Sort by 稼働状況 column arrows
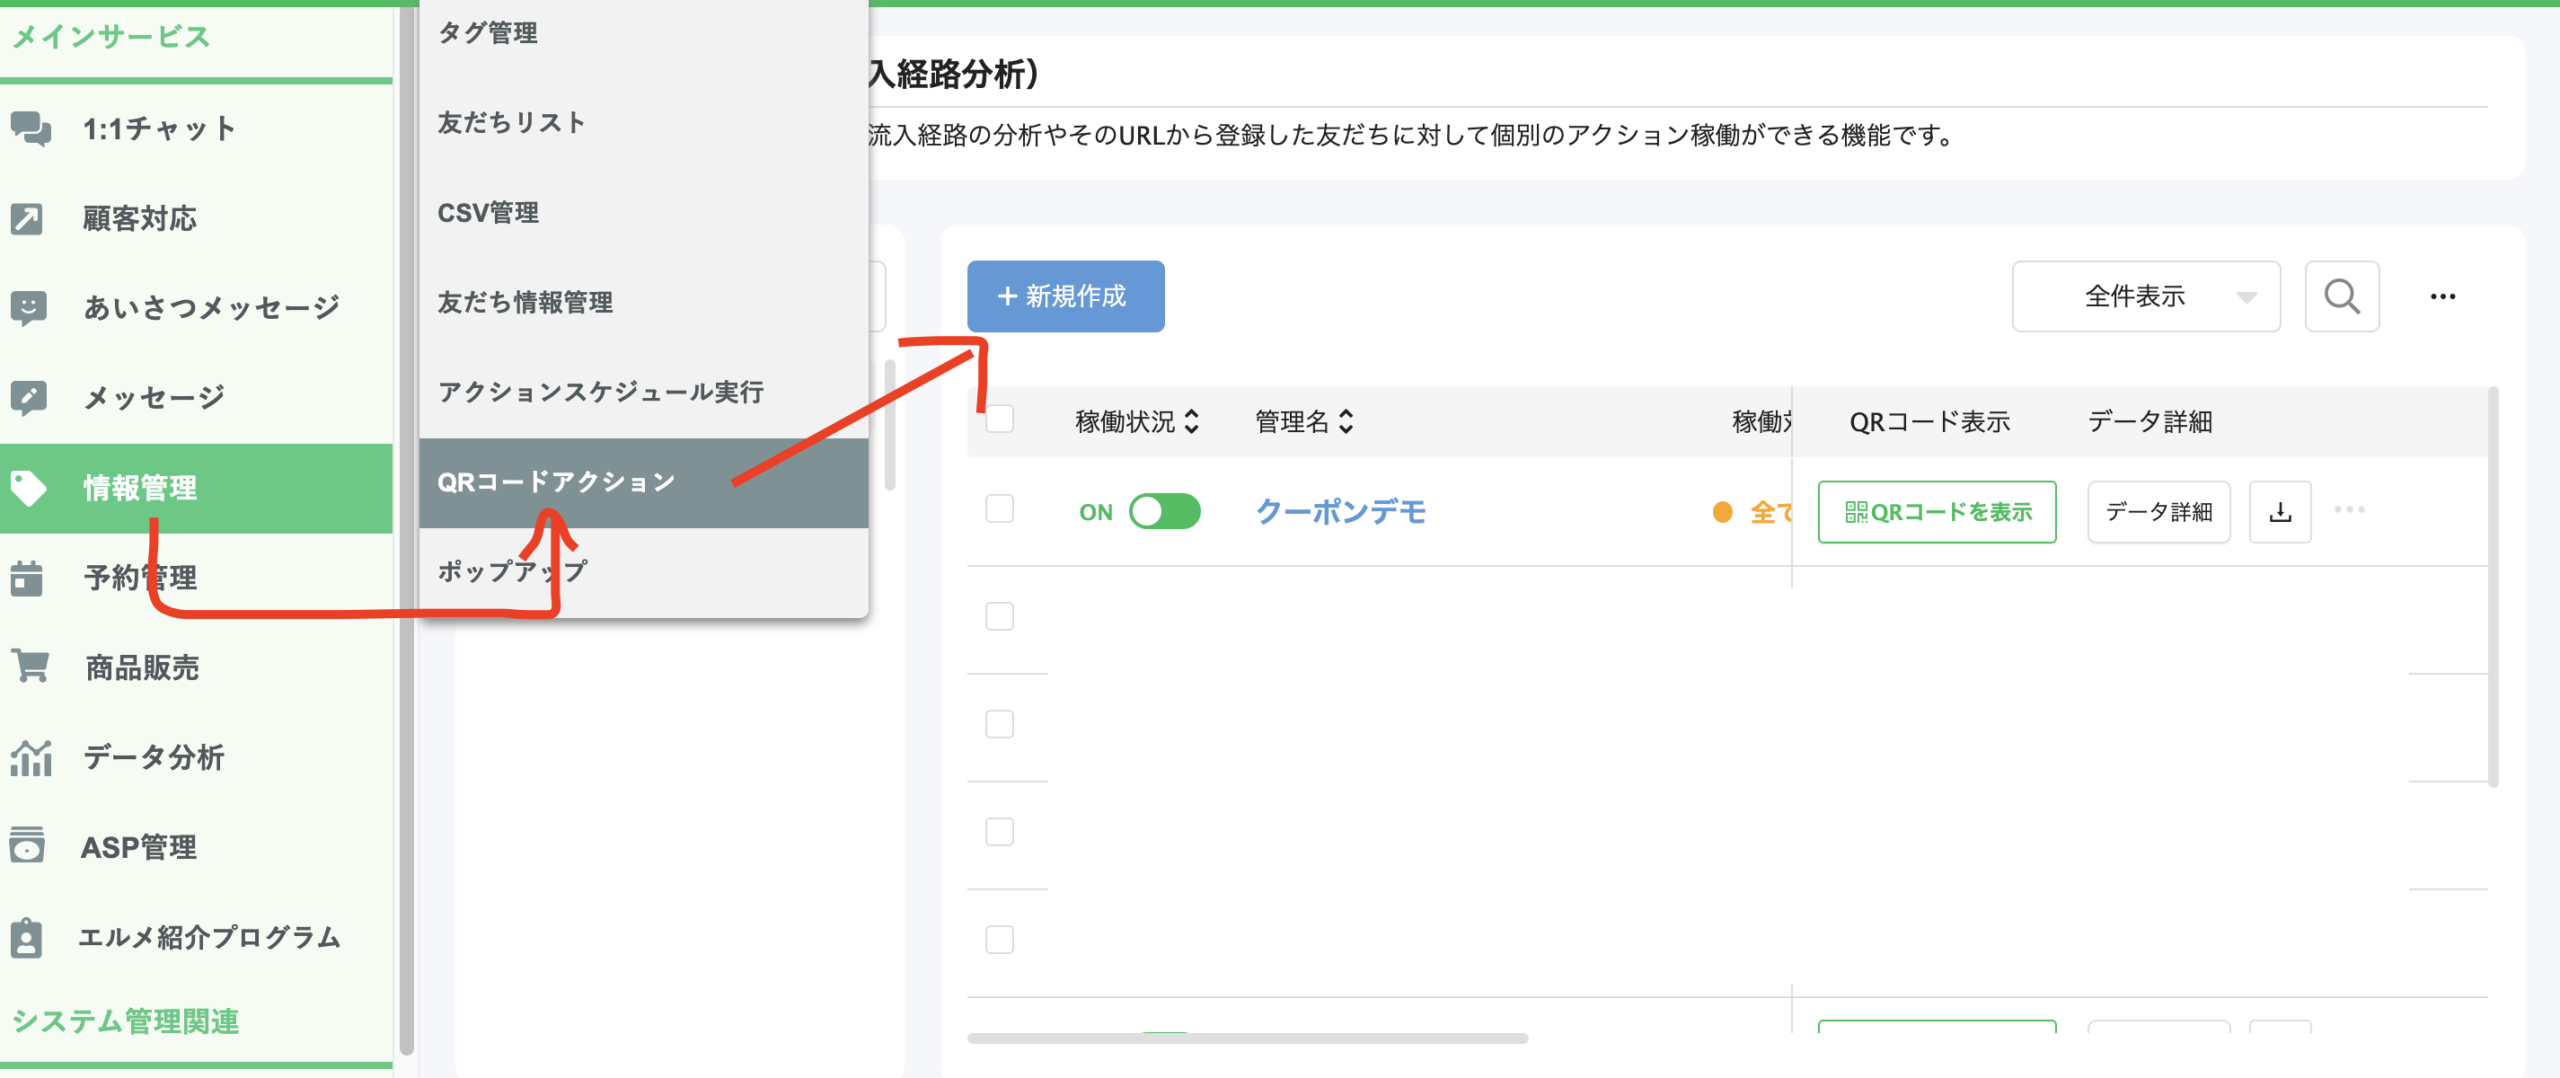The image size is (2560, 1078). (x=1191, y=422)
